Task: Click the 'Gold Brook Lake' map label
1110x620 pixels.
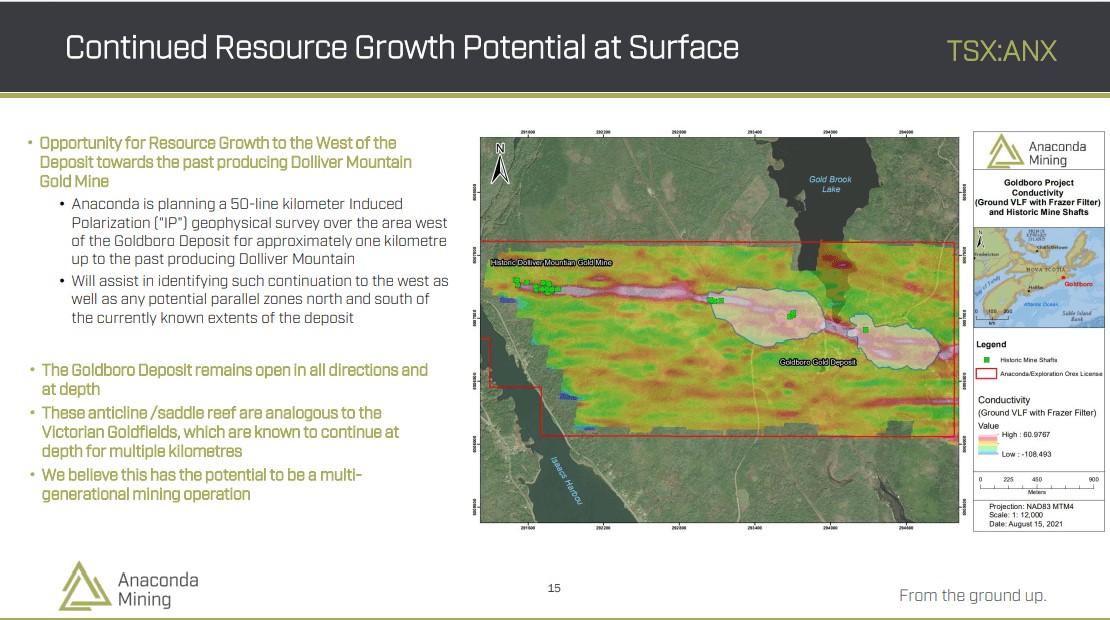Action: 830,184
